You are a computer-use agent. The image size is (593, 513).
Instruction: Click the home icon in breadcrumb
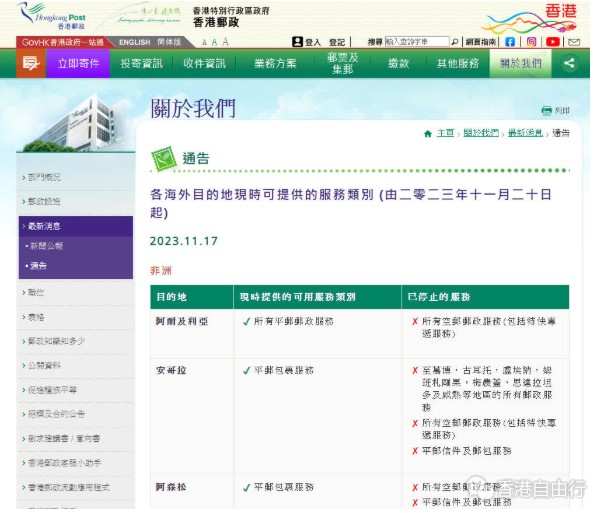click(428, 134)
